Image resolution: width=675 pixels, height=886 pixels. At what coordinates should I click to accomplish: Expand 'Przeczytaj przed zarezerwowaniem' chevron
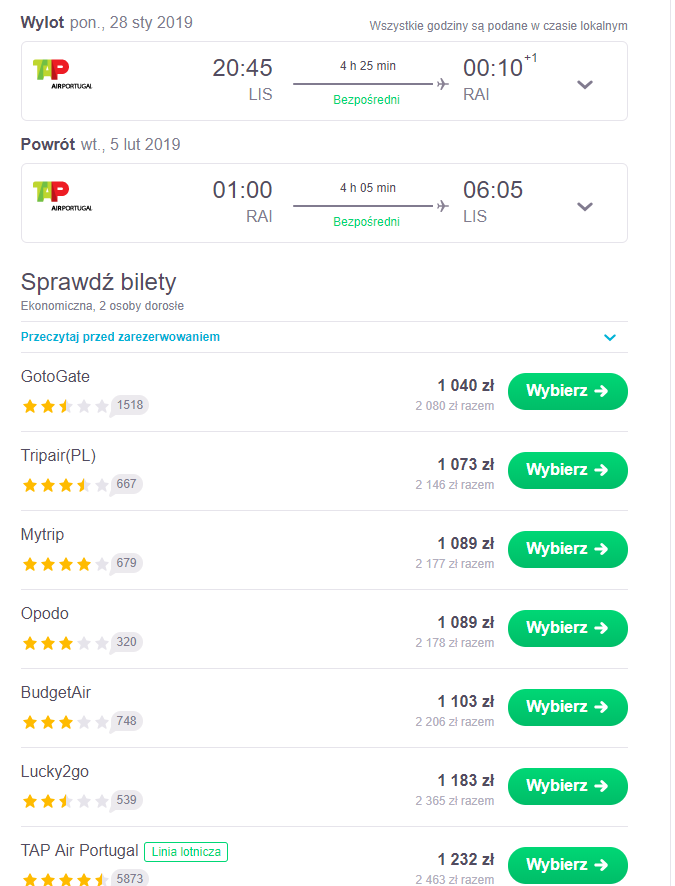[609, 337]
